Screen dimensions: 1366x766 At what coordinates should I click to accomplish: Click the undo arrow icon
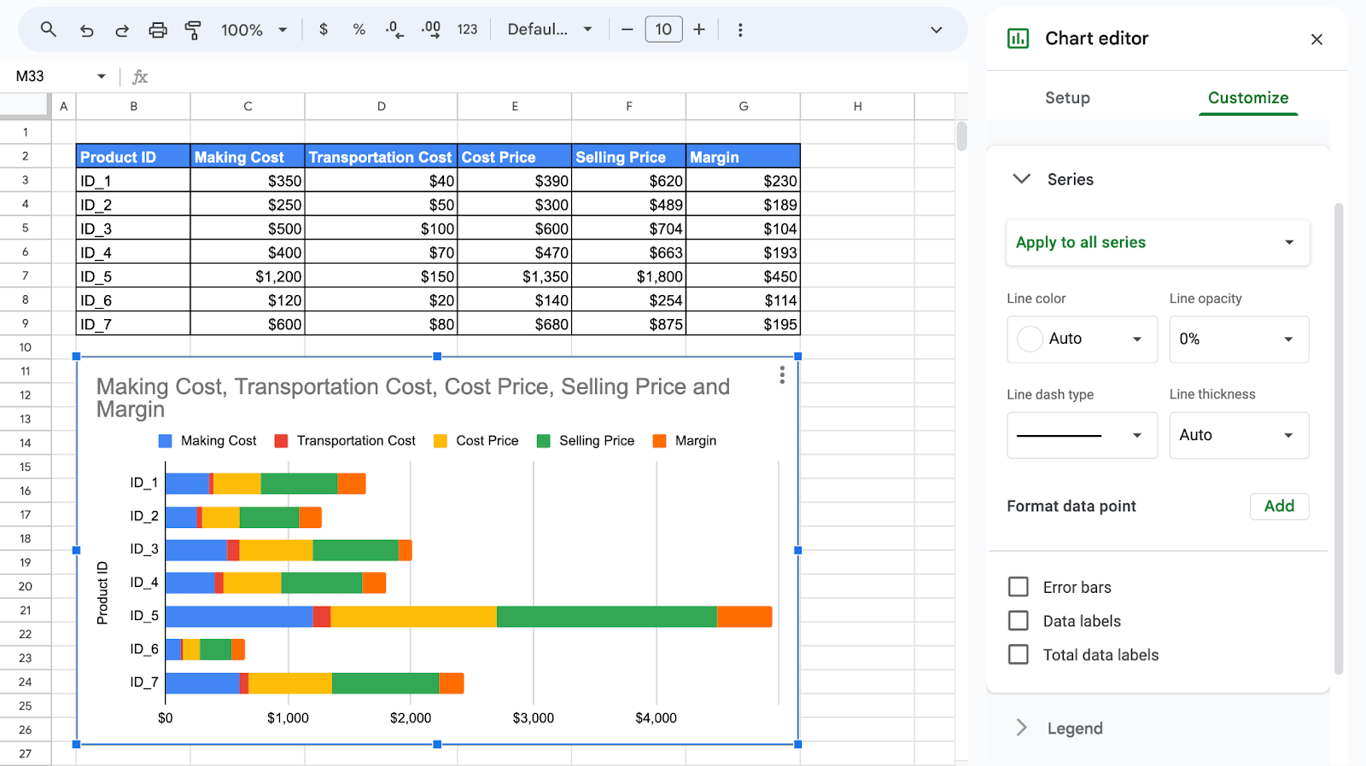coord(86,30)
